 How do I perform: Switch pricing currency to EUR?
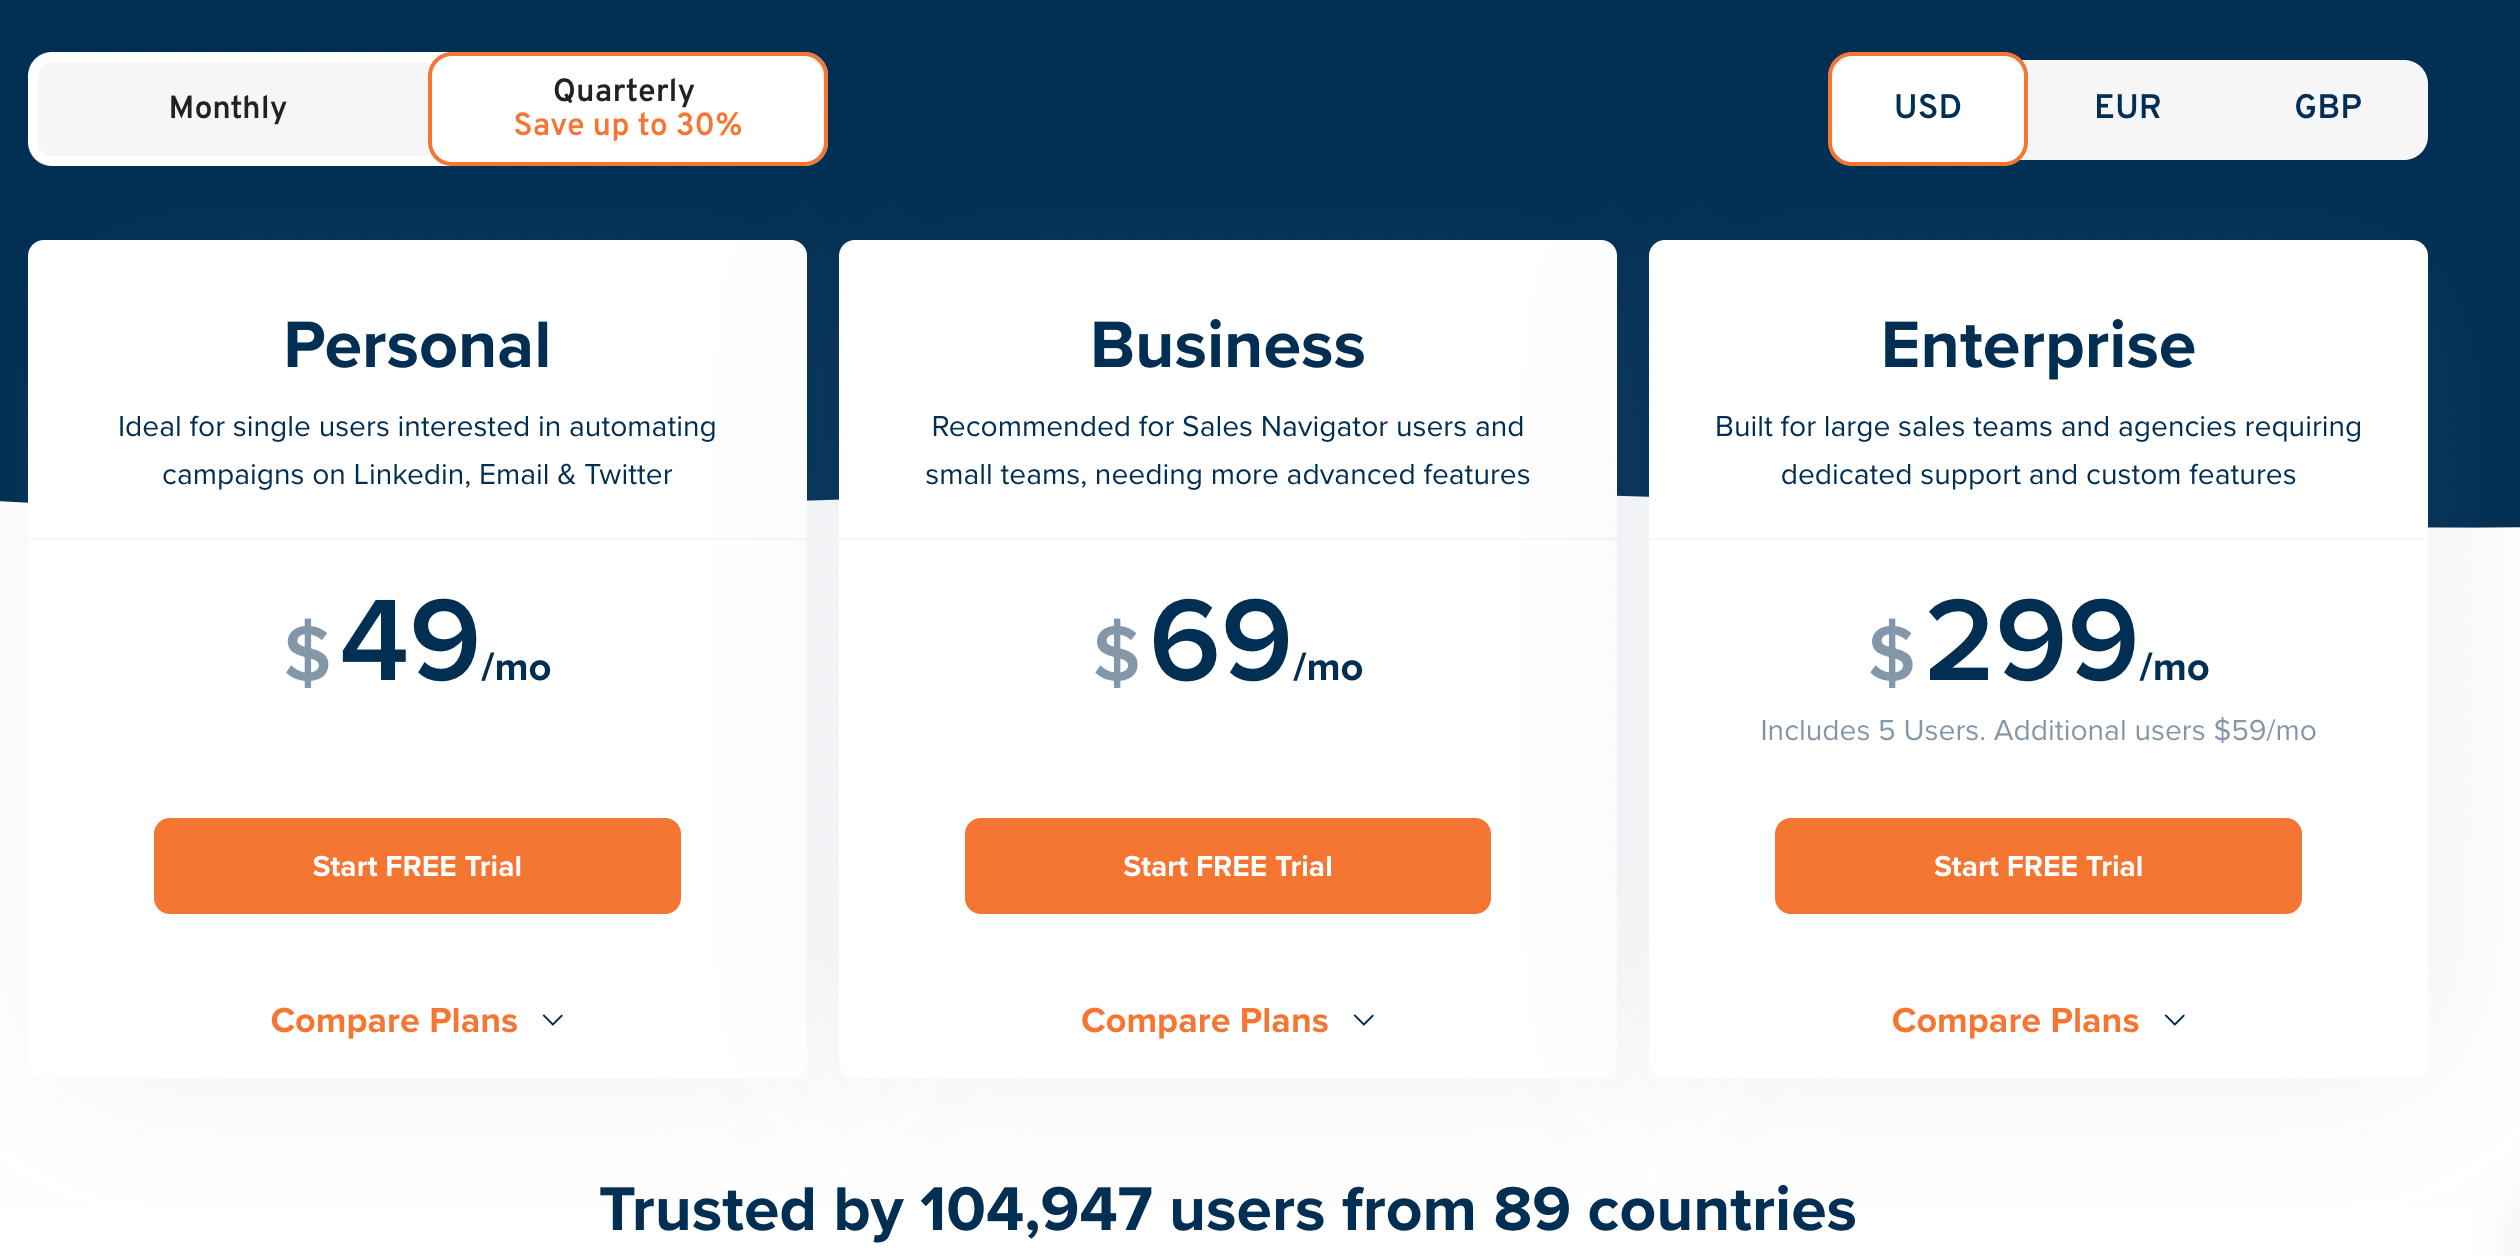pyautogui.click(x=2127, y=108)
